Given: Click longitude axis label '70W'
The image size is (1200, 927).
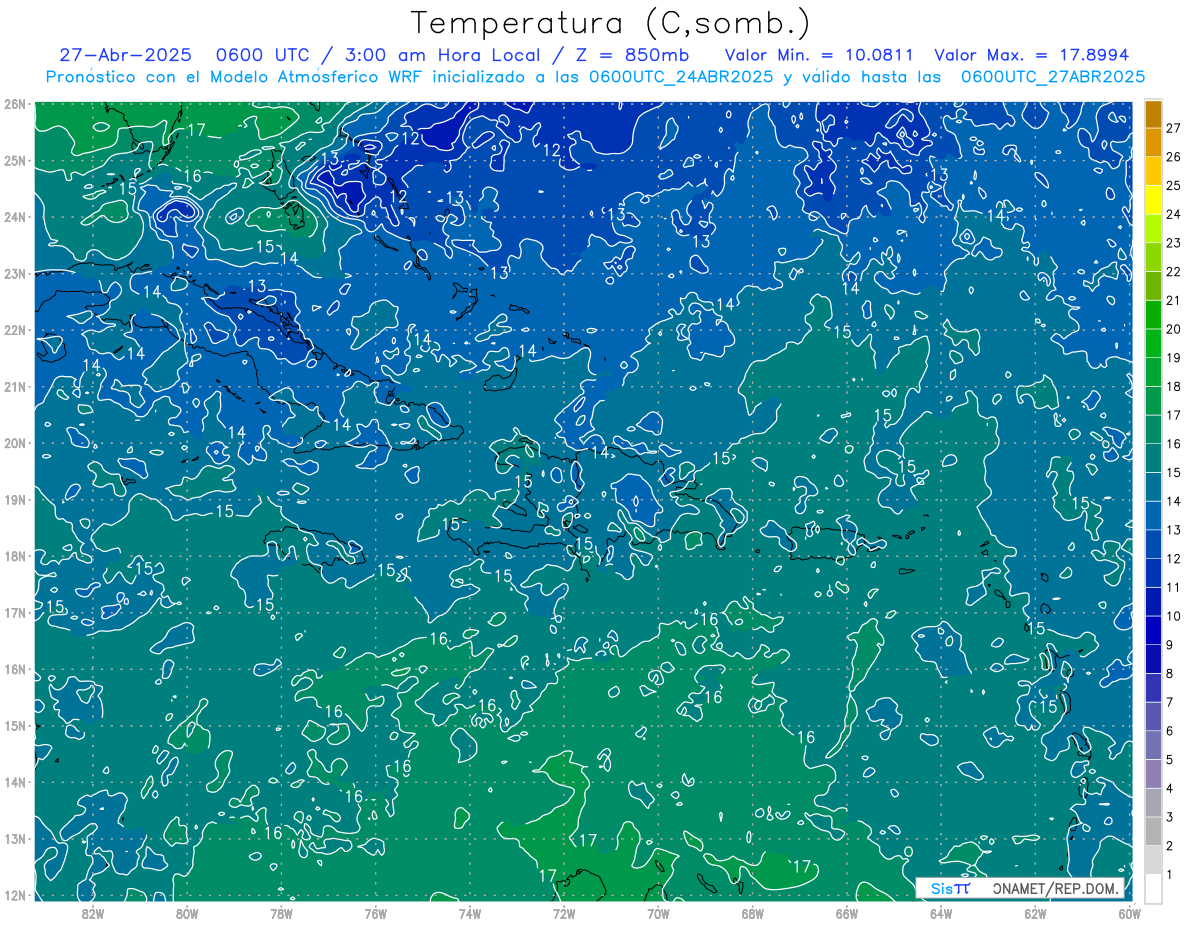Looking at the screenshot, I should click(658, 912).
